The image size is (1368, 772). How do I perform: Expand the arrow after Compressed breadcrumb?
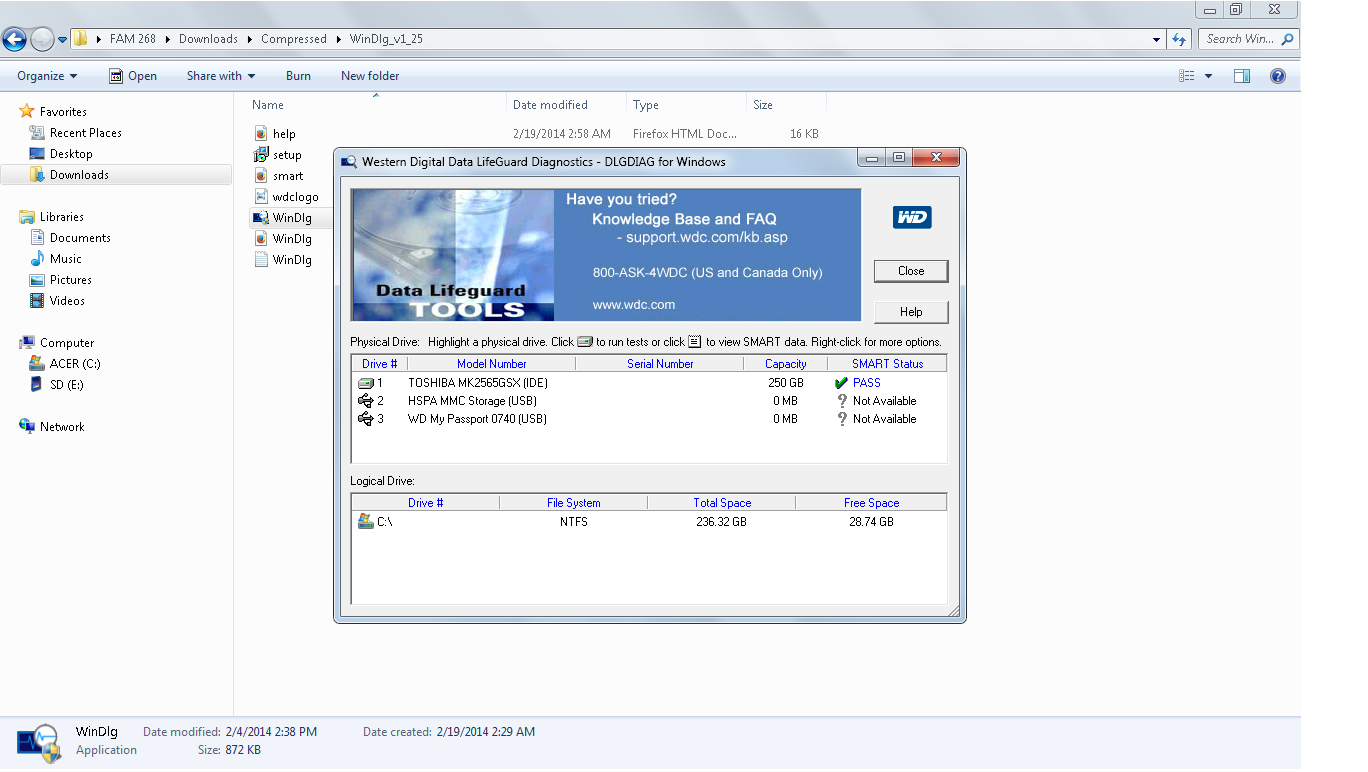pos(338,40)
